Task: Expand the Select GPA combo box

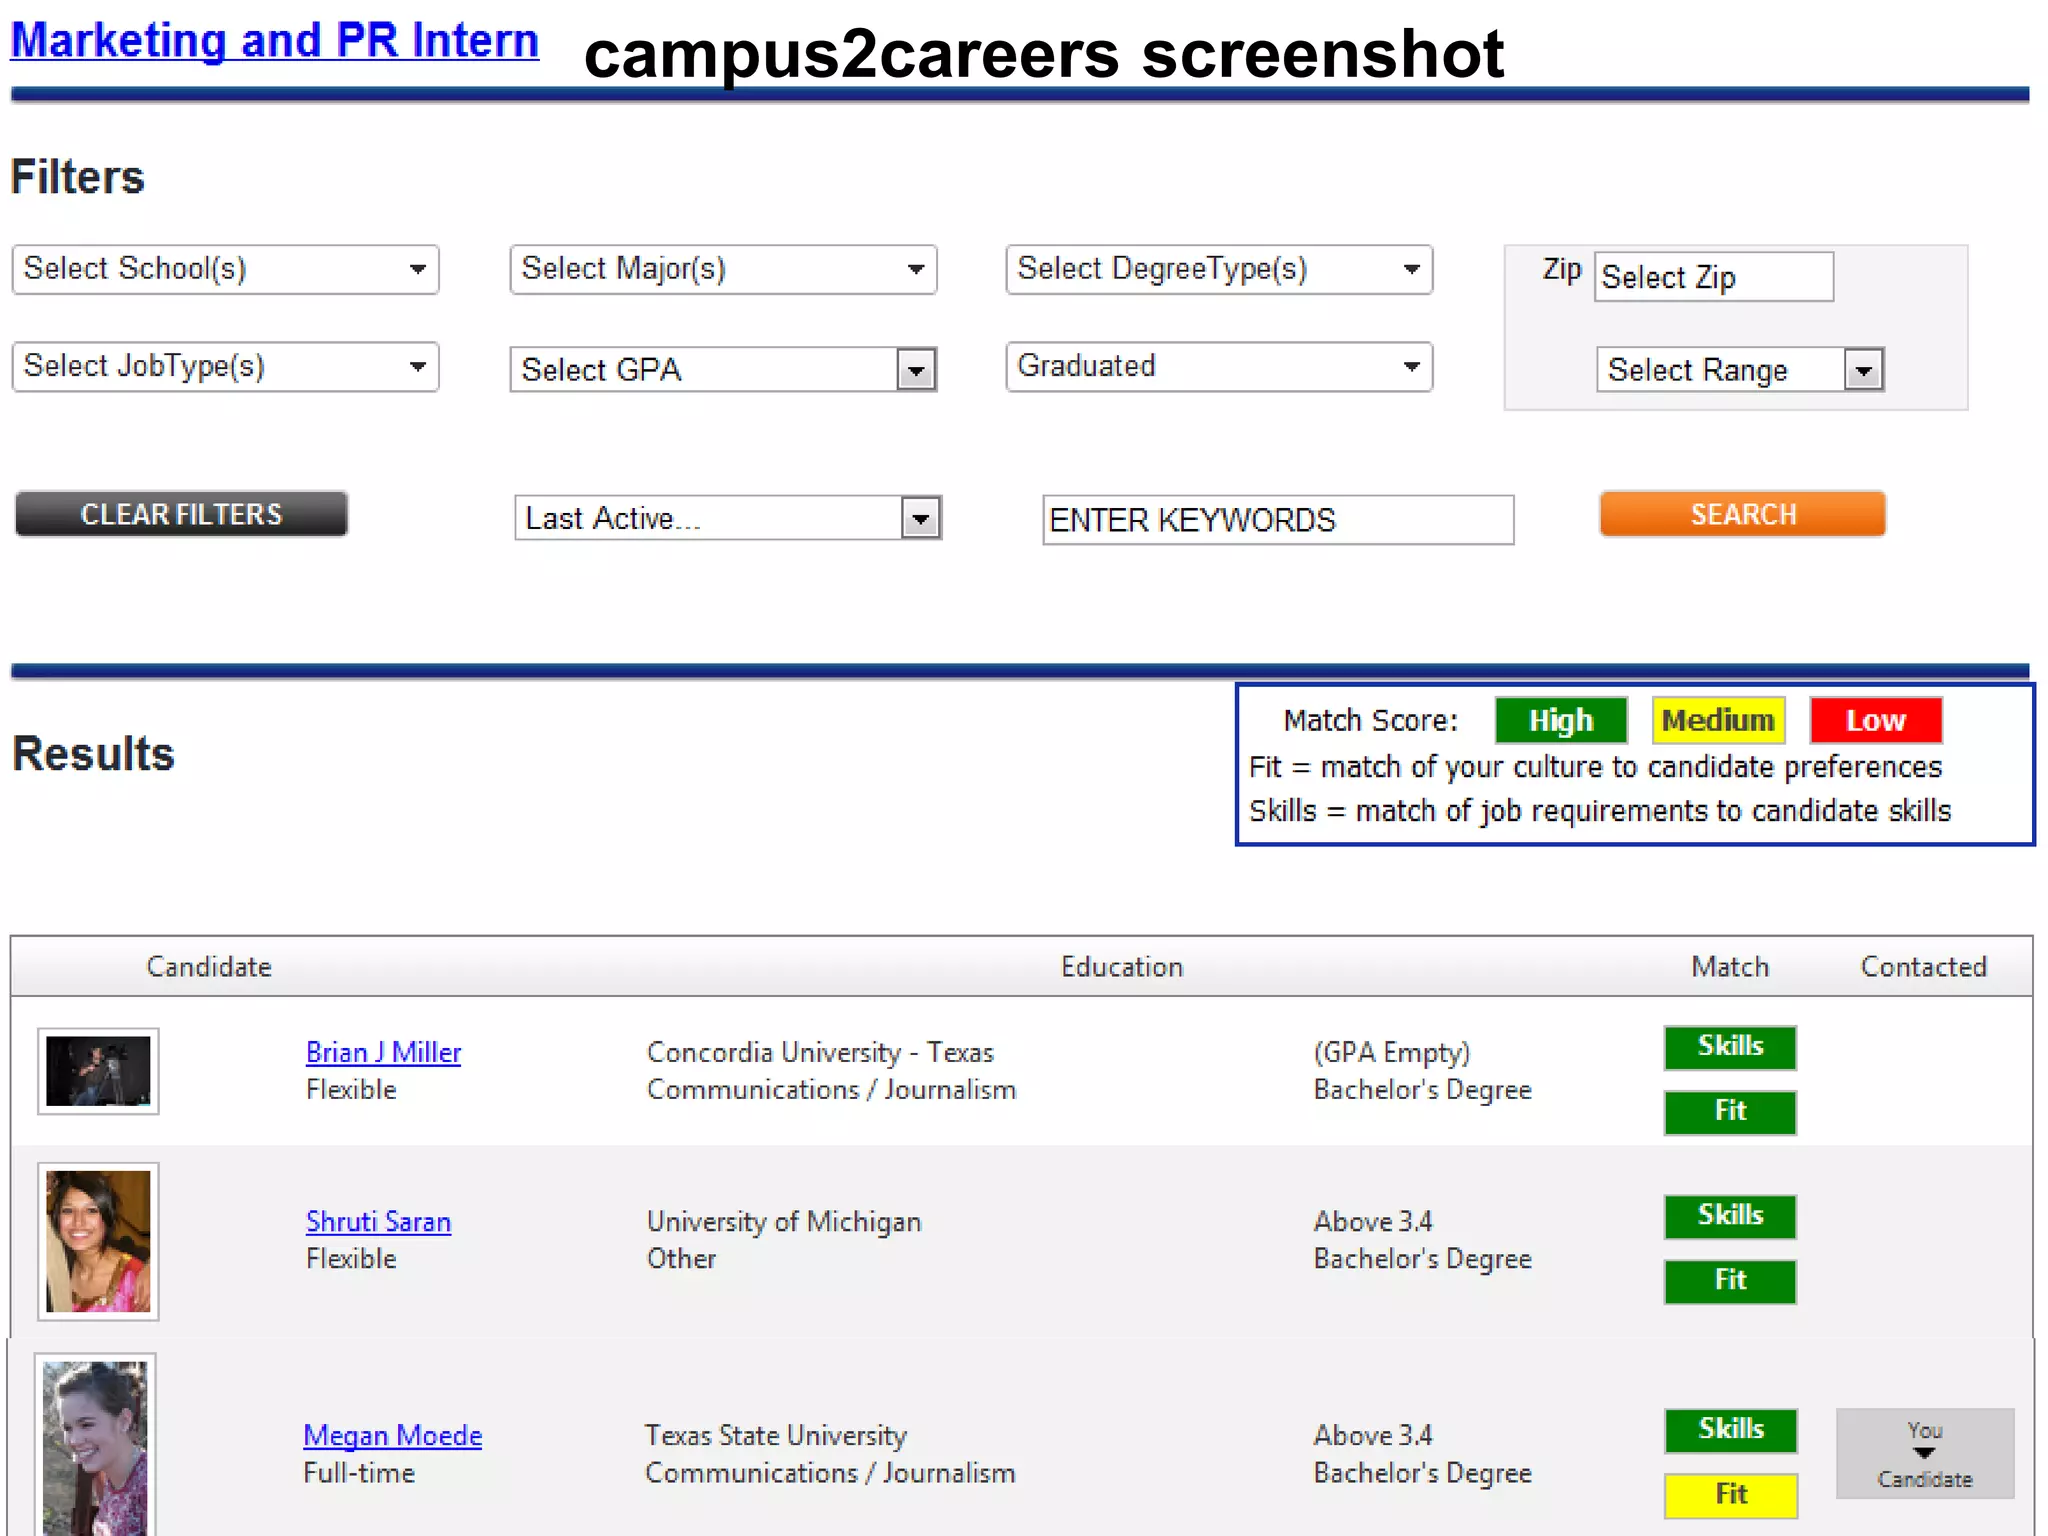Action: point(723,369)
